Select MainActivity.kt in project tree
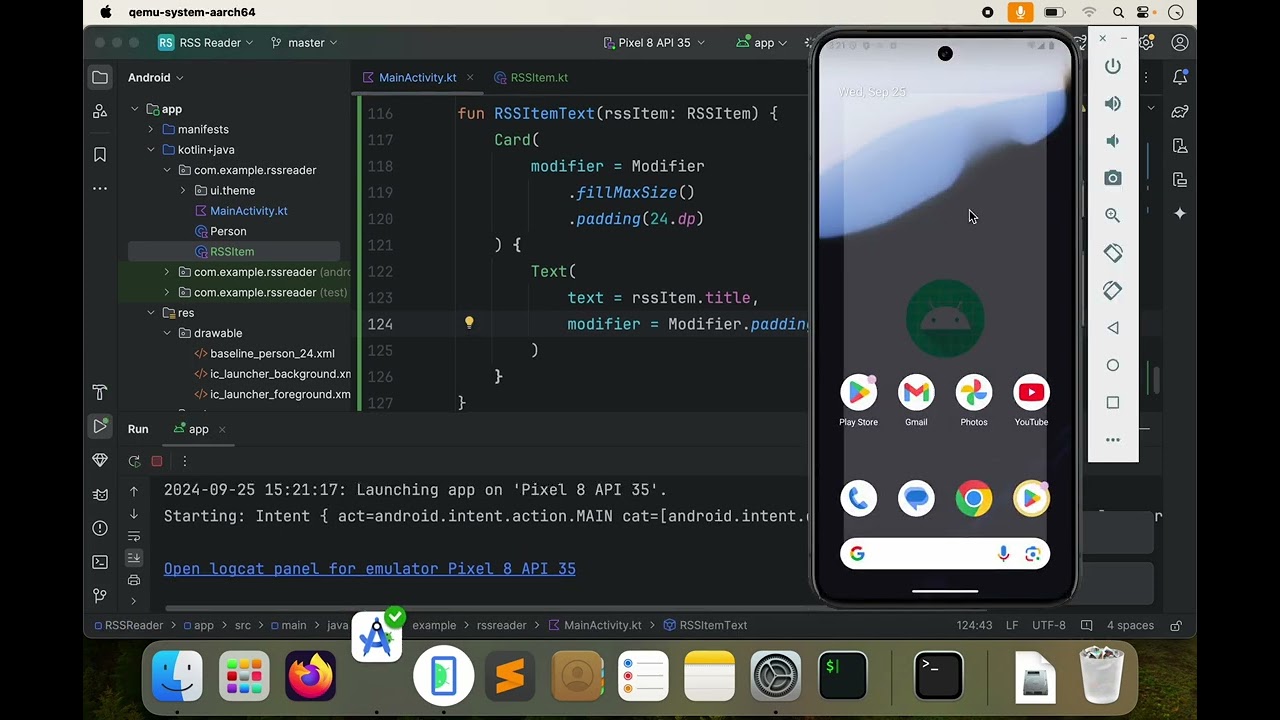Screen dimensions: 1280x720 tap(248, 211)
